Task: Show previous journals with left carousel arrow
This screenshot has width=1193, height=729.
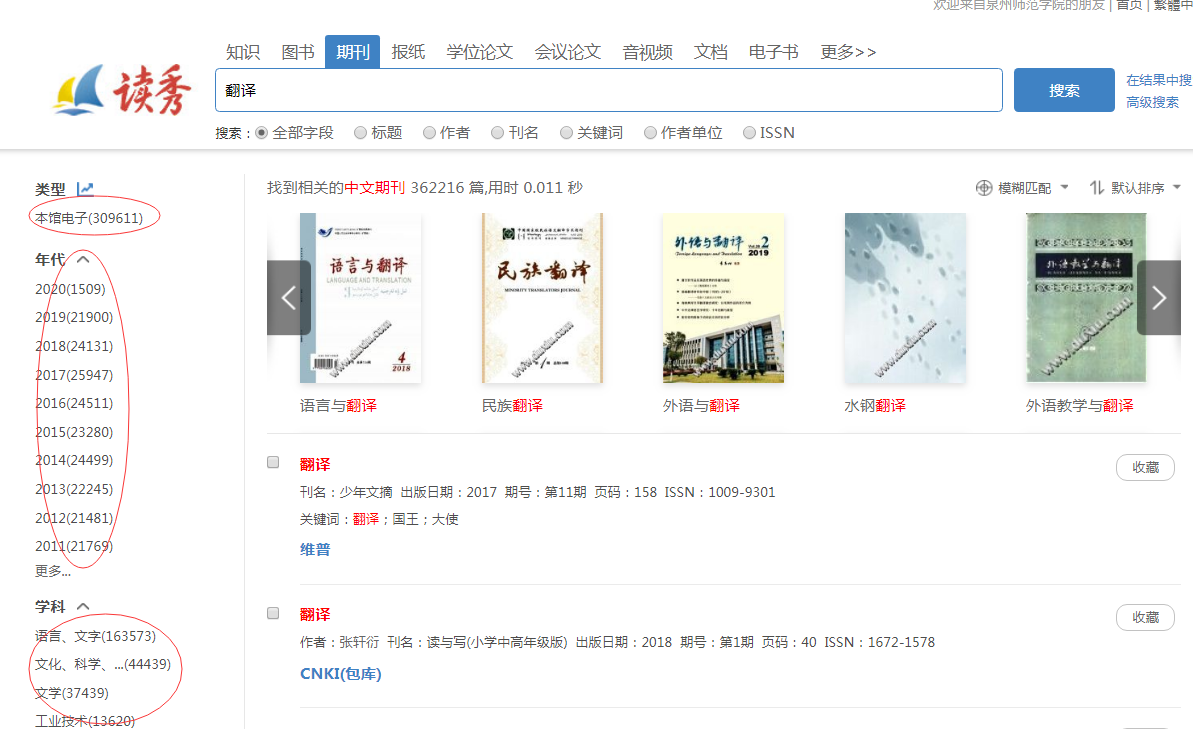Action: [288, 298]
